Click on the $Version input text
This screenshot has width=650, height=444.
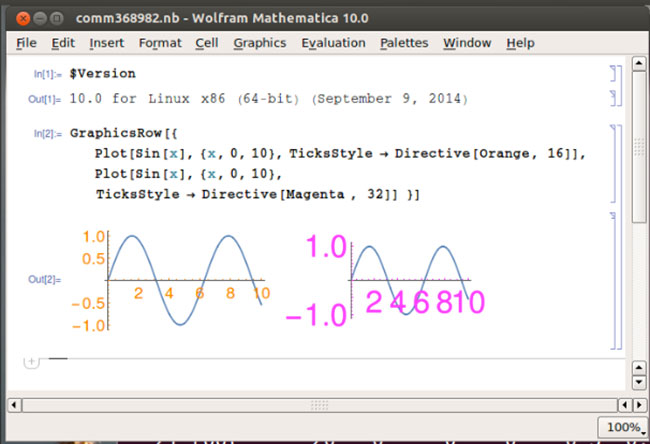point(102,74)
